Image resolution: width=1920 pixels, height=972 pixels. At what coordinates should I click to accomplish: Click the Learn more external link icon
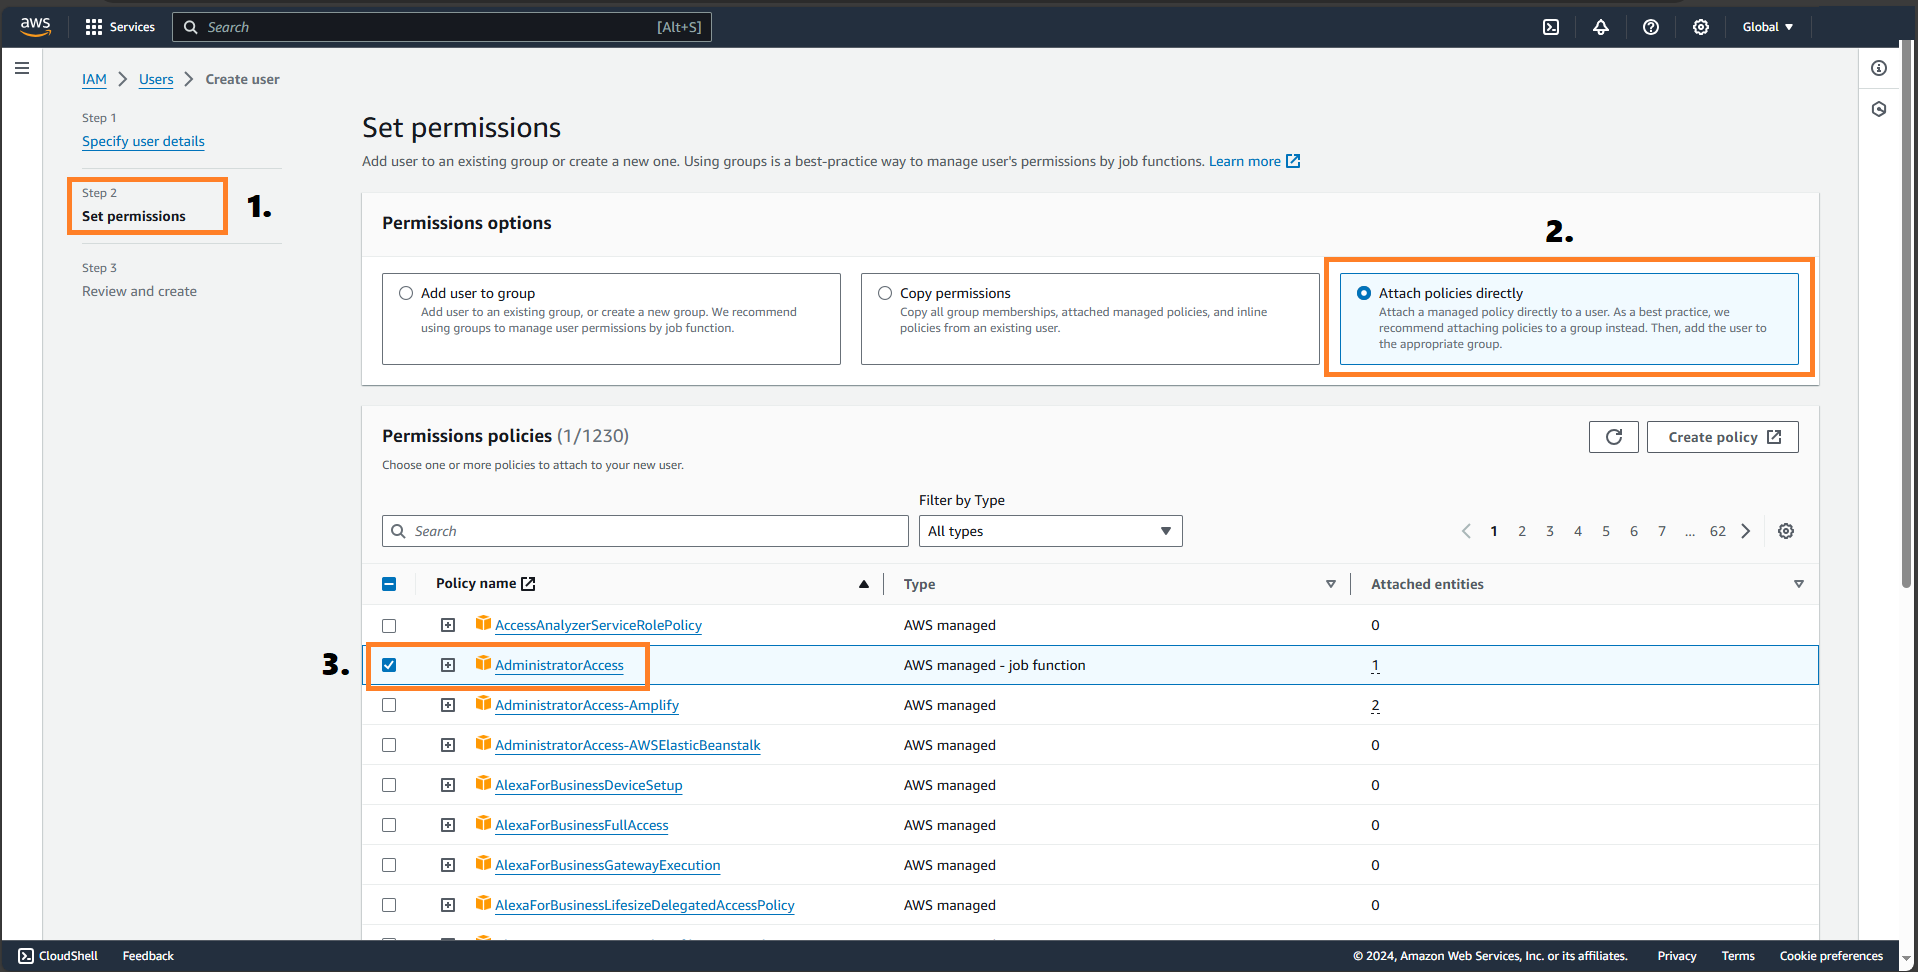(1293, 161)
